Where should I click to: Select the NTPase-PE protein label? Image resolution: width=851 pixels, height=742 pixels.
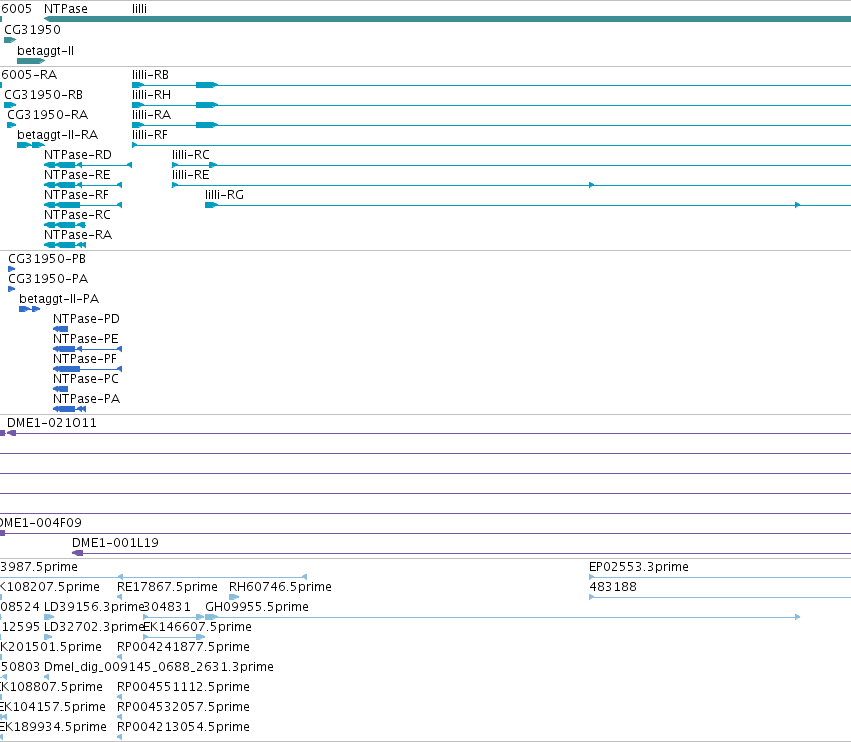(86, 340)
